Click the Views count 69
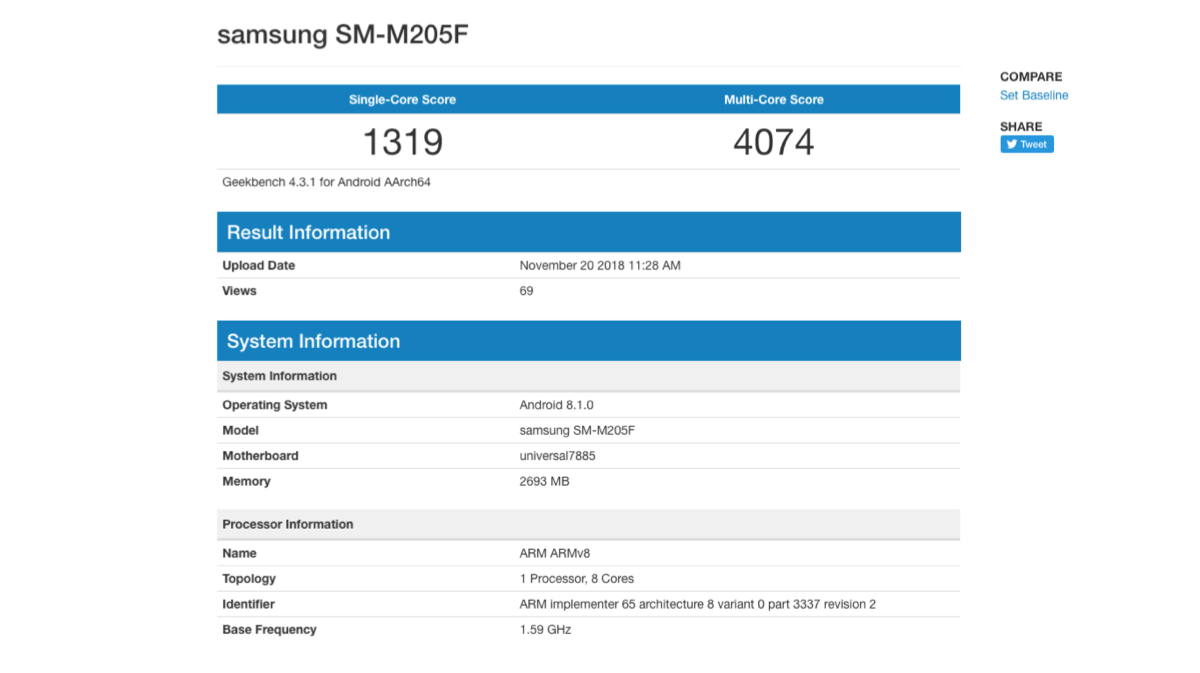The height and width of the screenshot is (673, 1200). [526, 291]
